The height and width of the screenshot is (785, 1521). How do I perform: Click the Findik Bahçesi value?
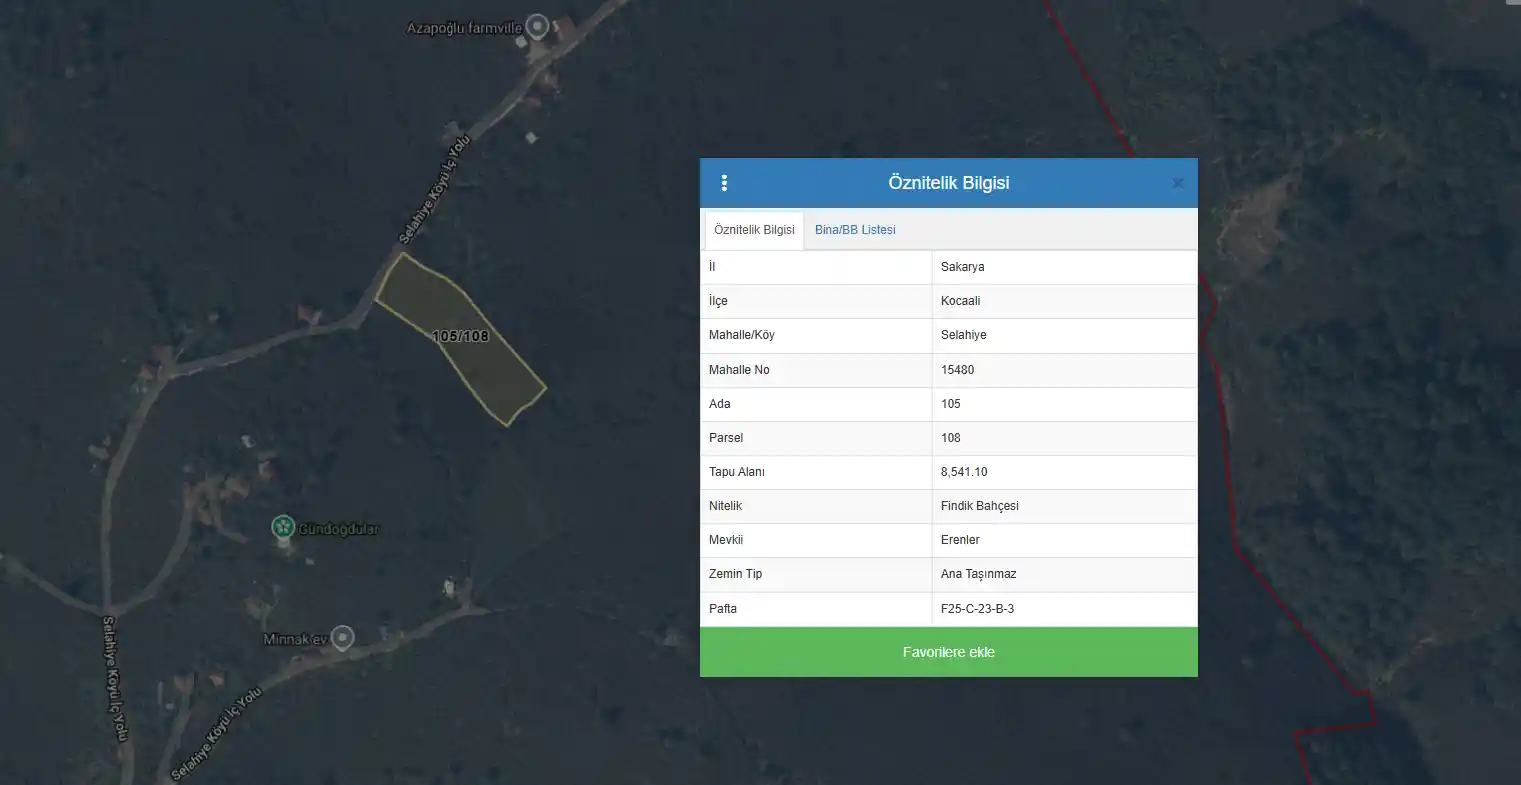(979, 506)
